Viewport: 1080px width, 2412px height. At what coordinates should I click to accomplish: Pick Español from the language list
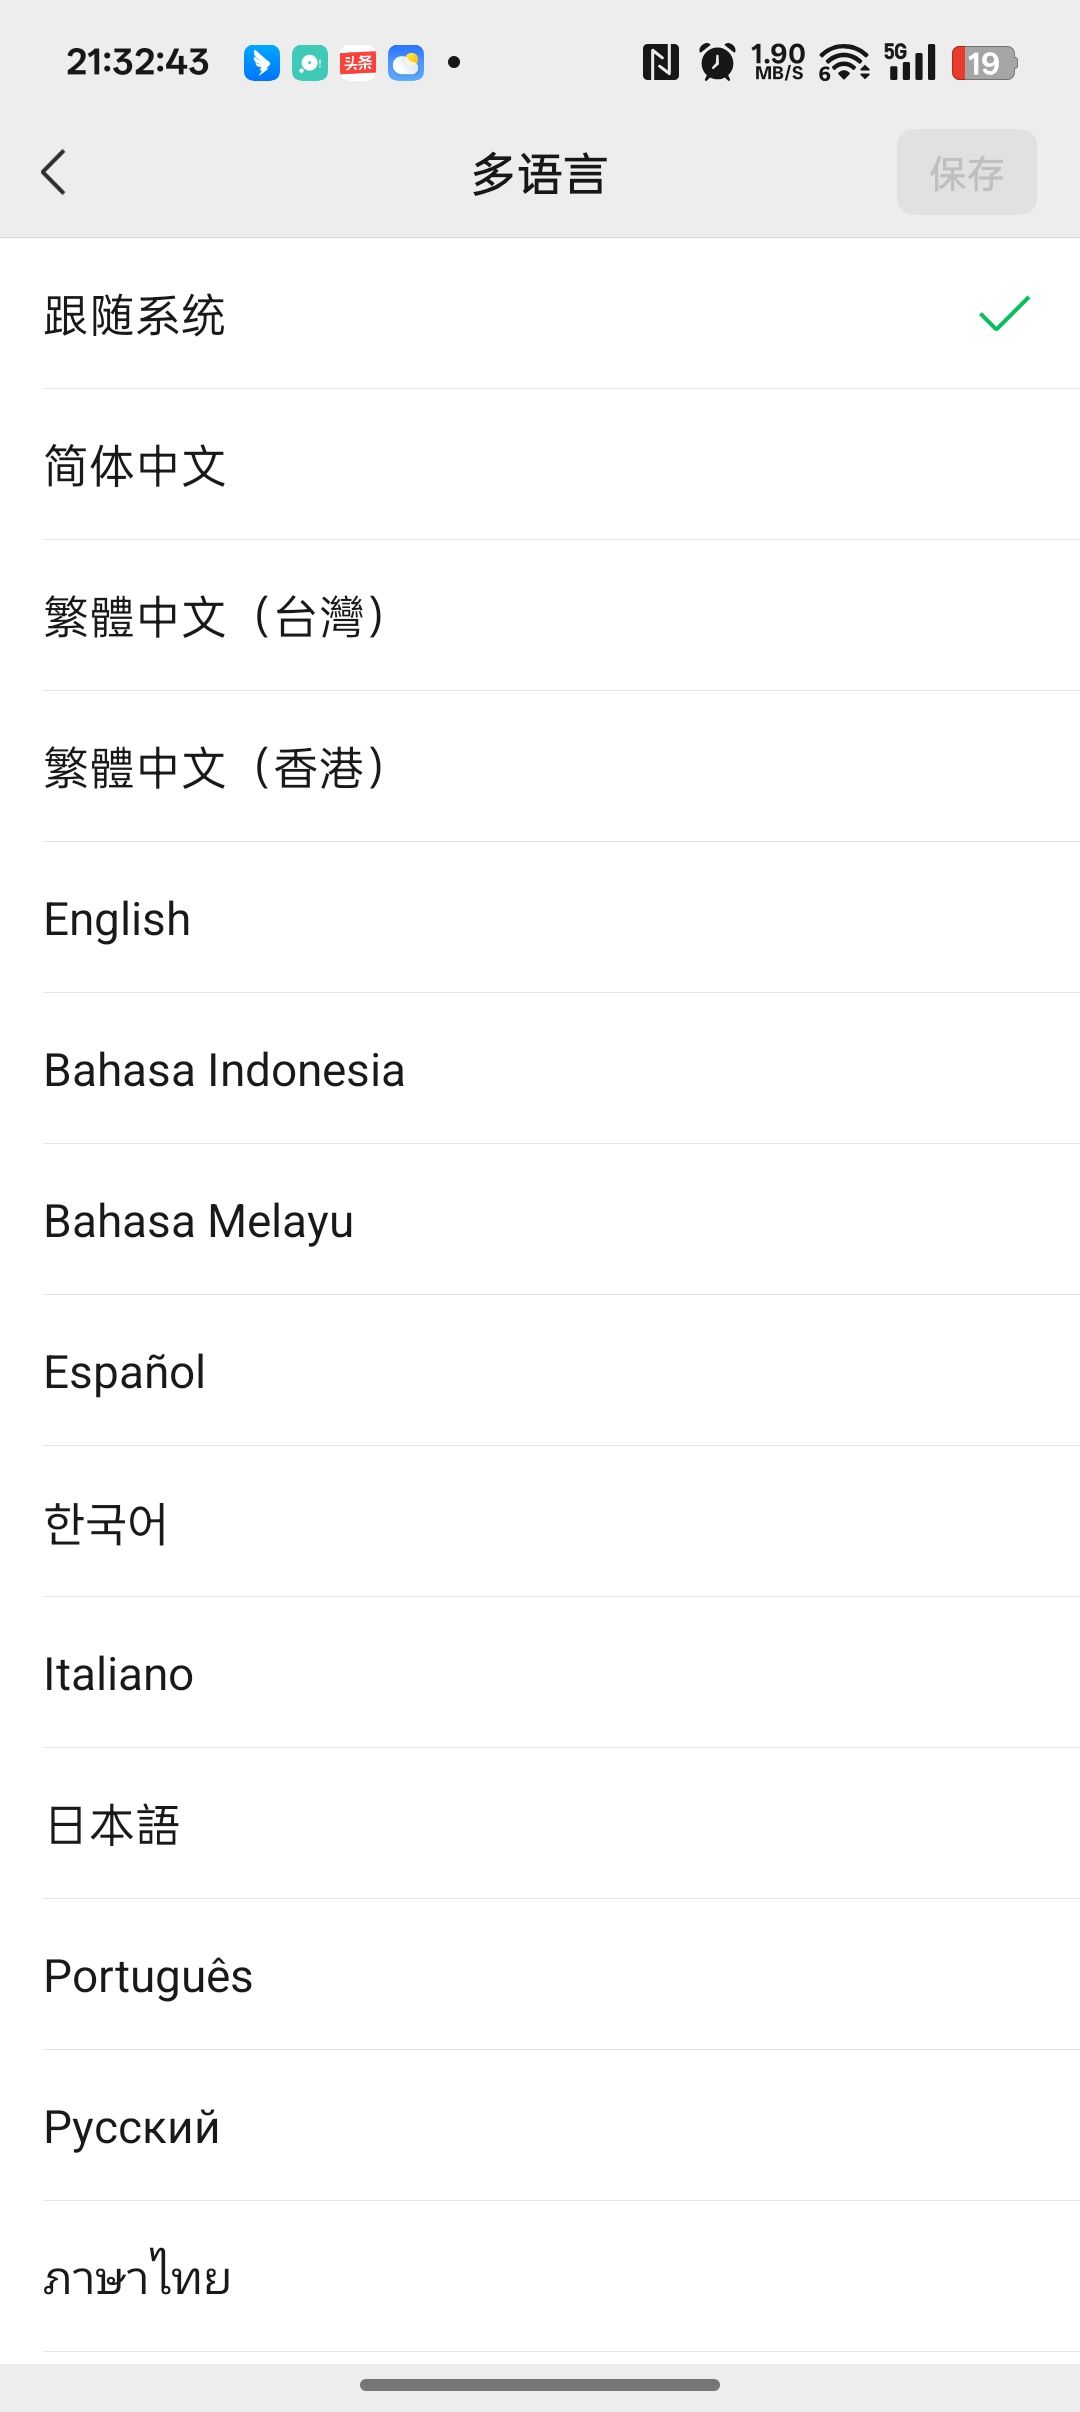pos(125,1372)
